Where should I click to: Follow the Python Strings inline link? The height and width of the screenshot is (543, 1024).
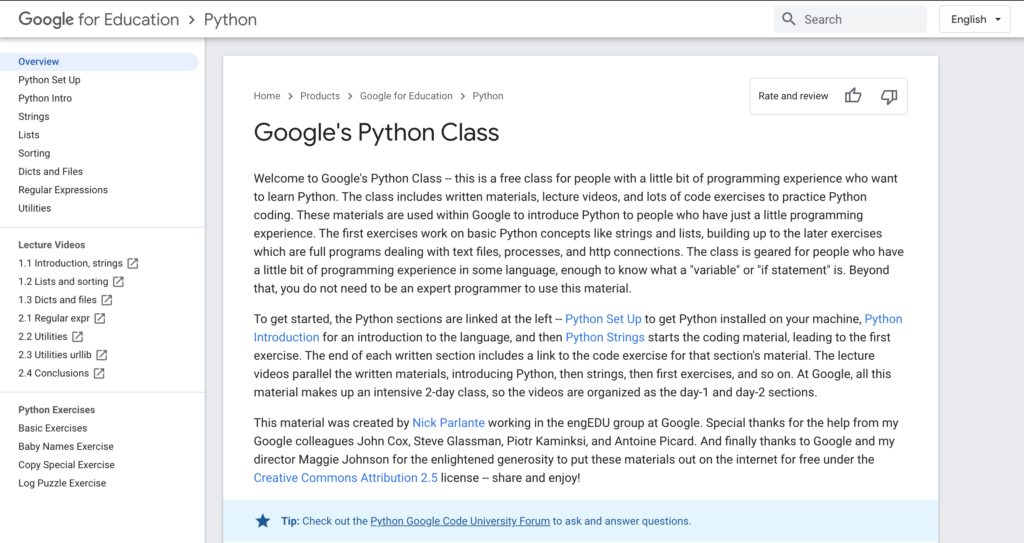click(605, 337)
